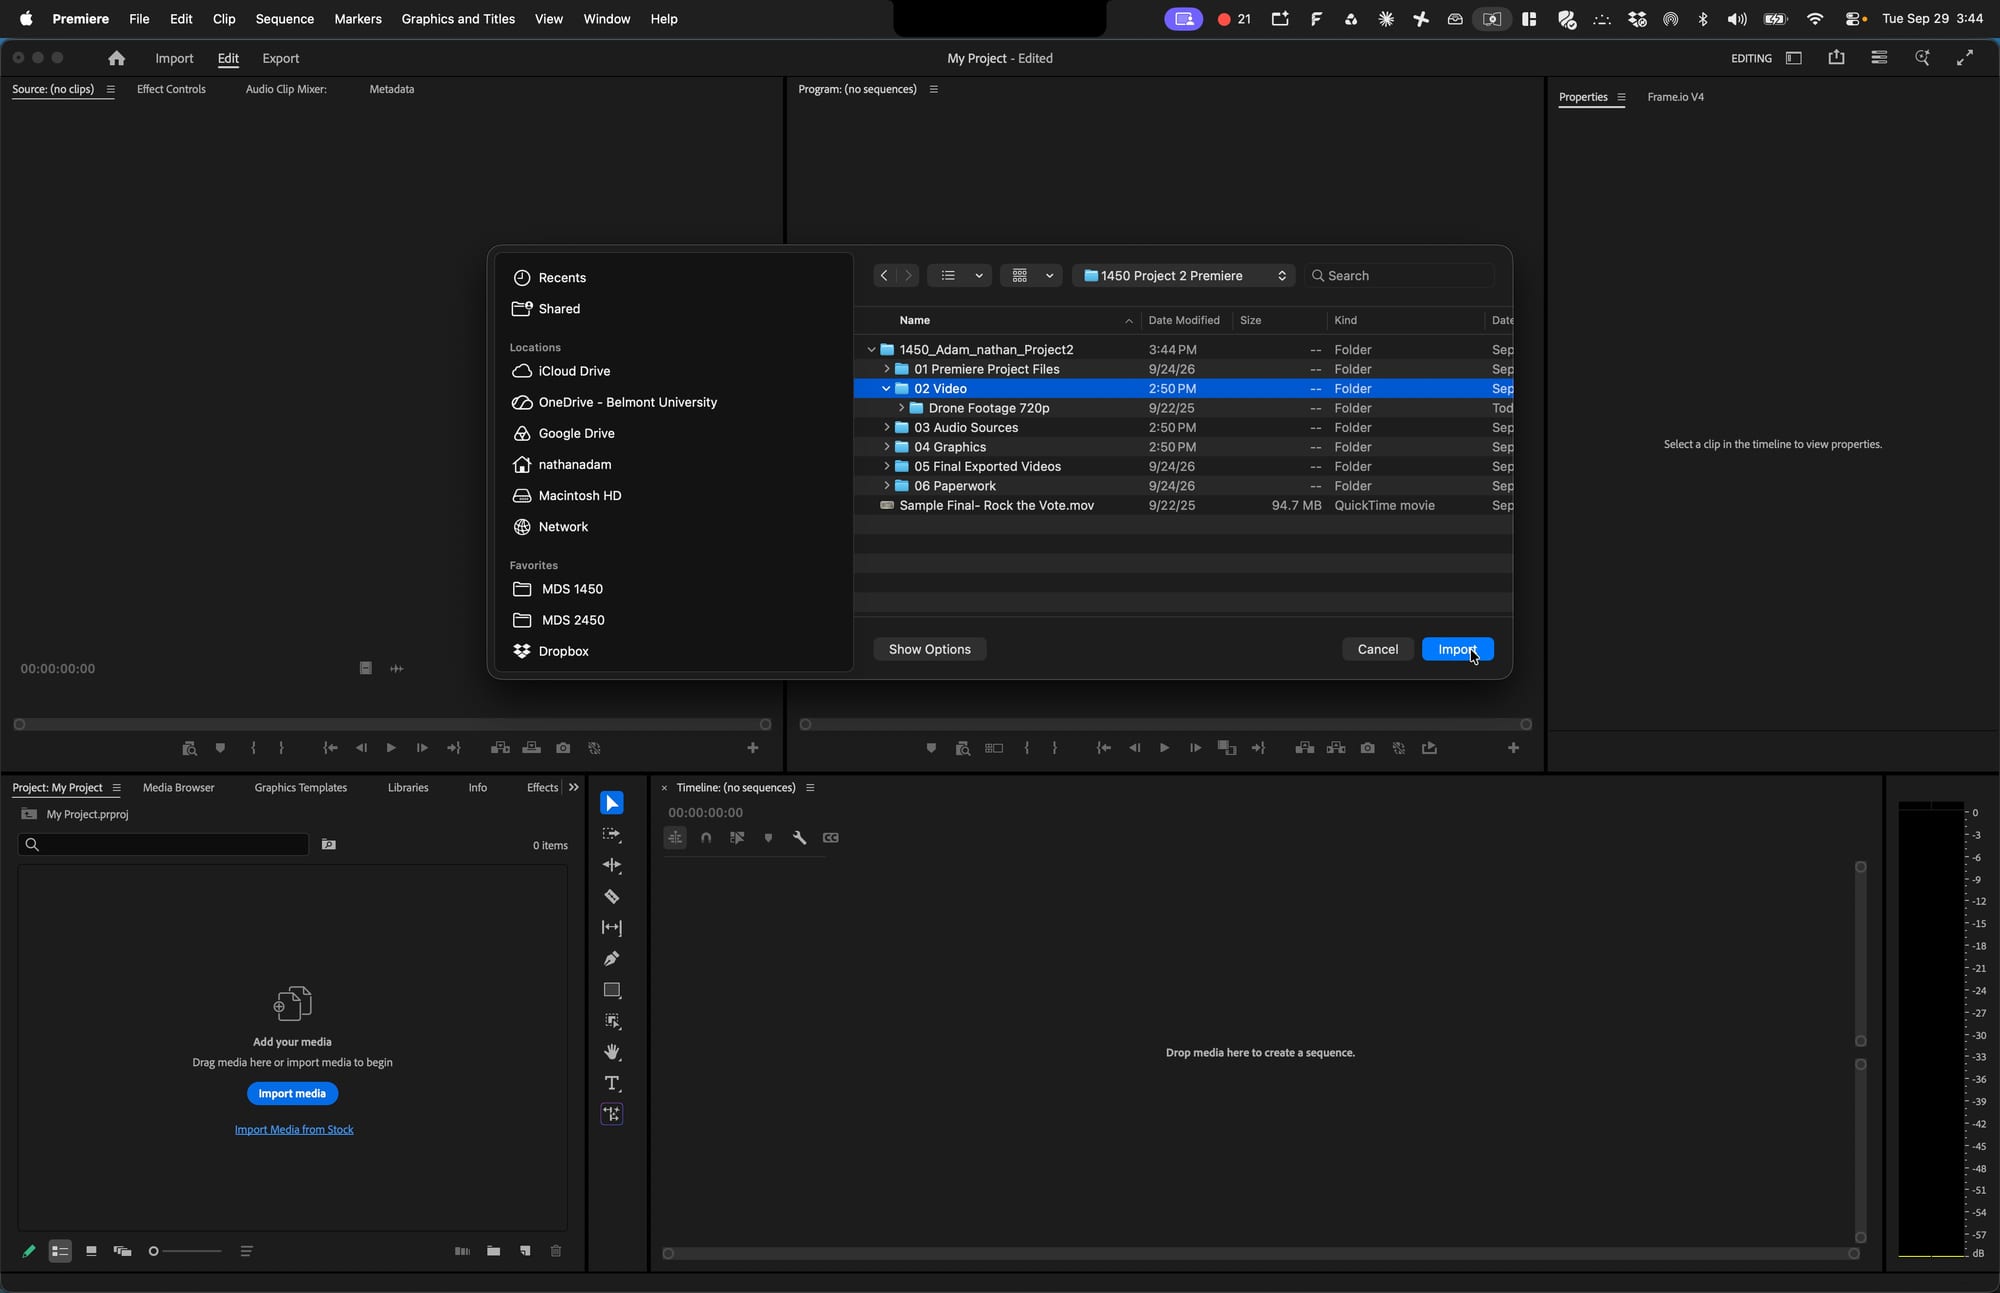Collapse the 1450_Adam_nathan_Project2 folder

(x=871, y=350)
